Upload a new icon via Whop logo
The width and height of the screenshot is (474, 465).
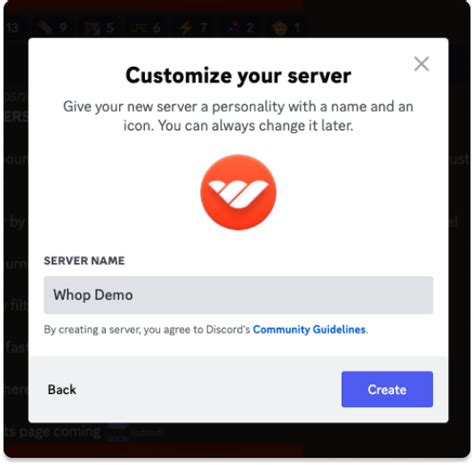pos(238,192)
